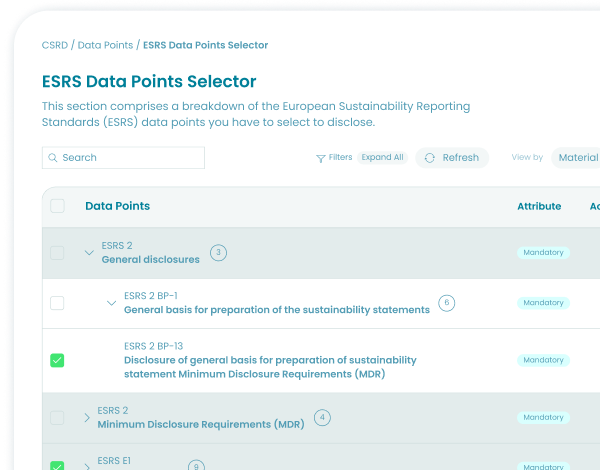Click Mandatory tag on Minimum Disclosure Requirements row
This screenshot has width=600, height=470.
(x=543, y=418)
